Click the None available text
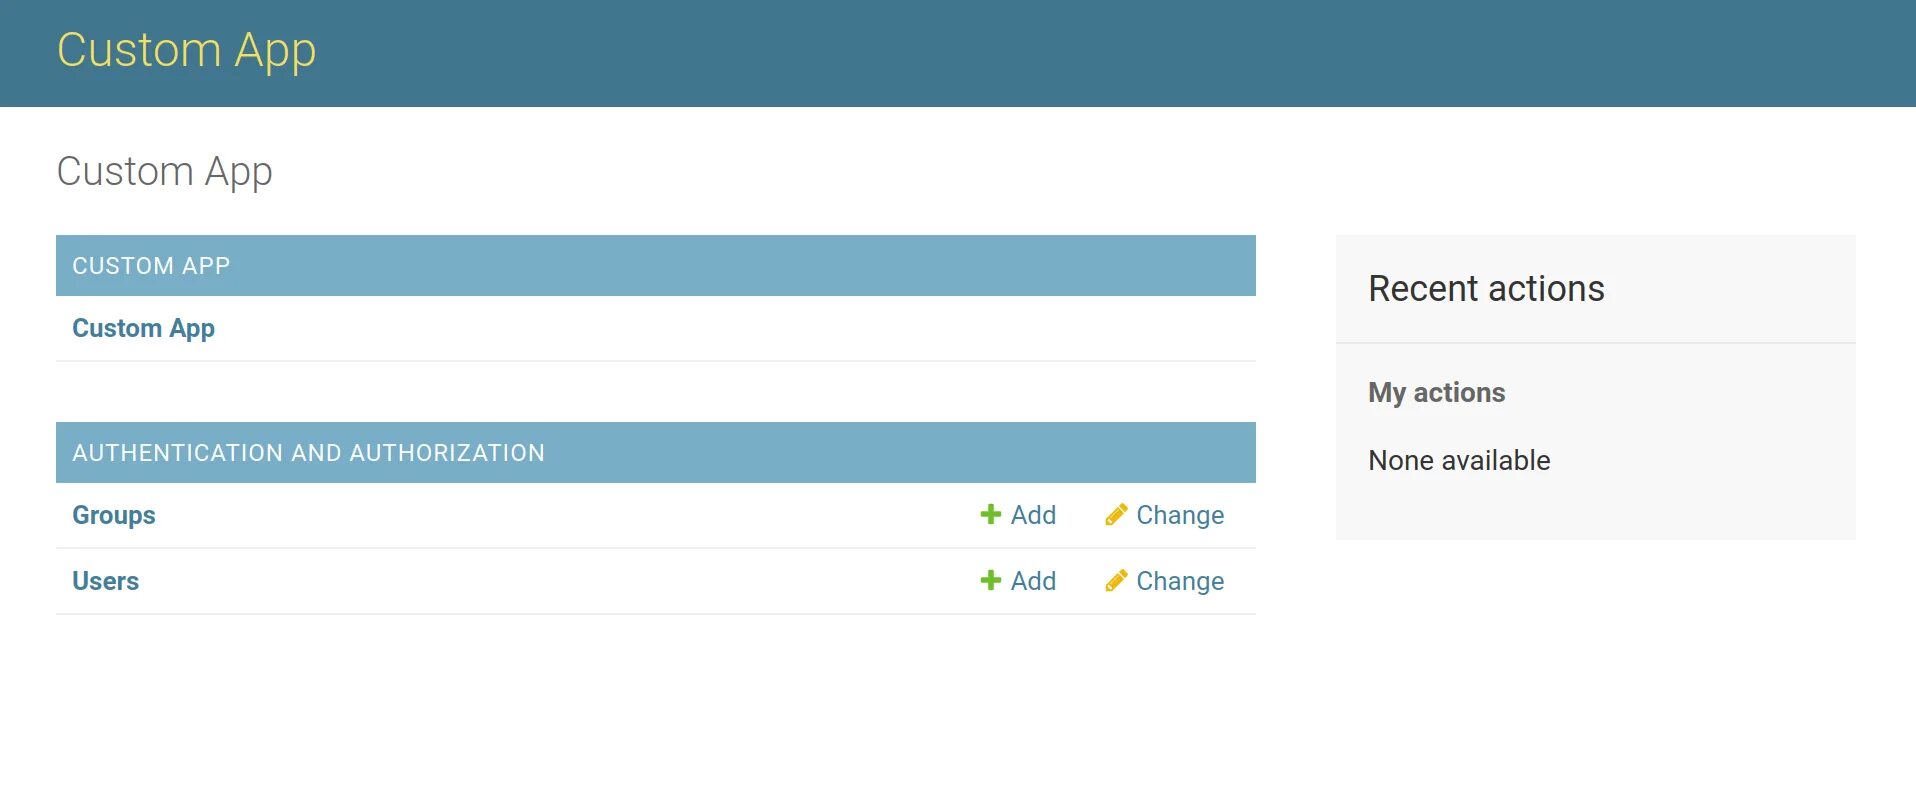 pyautogui.click(x=1459, y=461)
